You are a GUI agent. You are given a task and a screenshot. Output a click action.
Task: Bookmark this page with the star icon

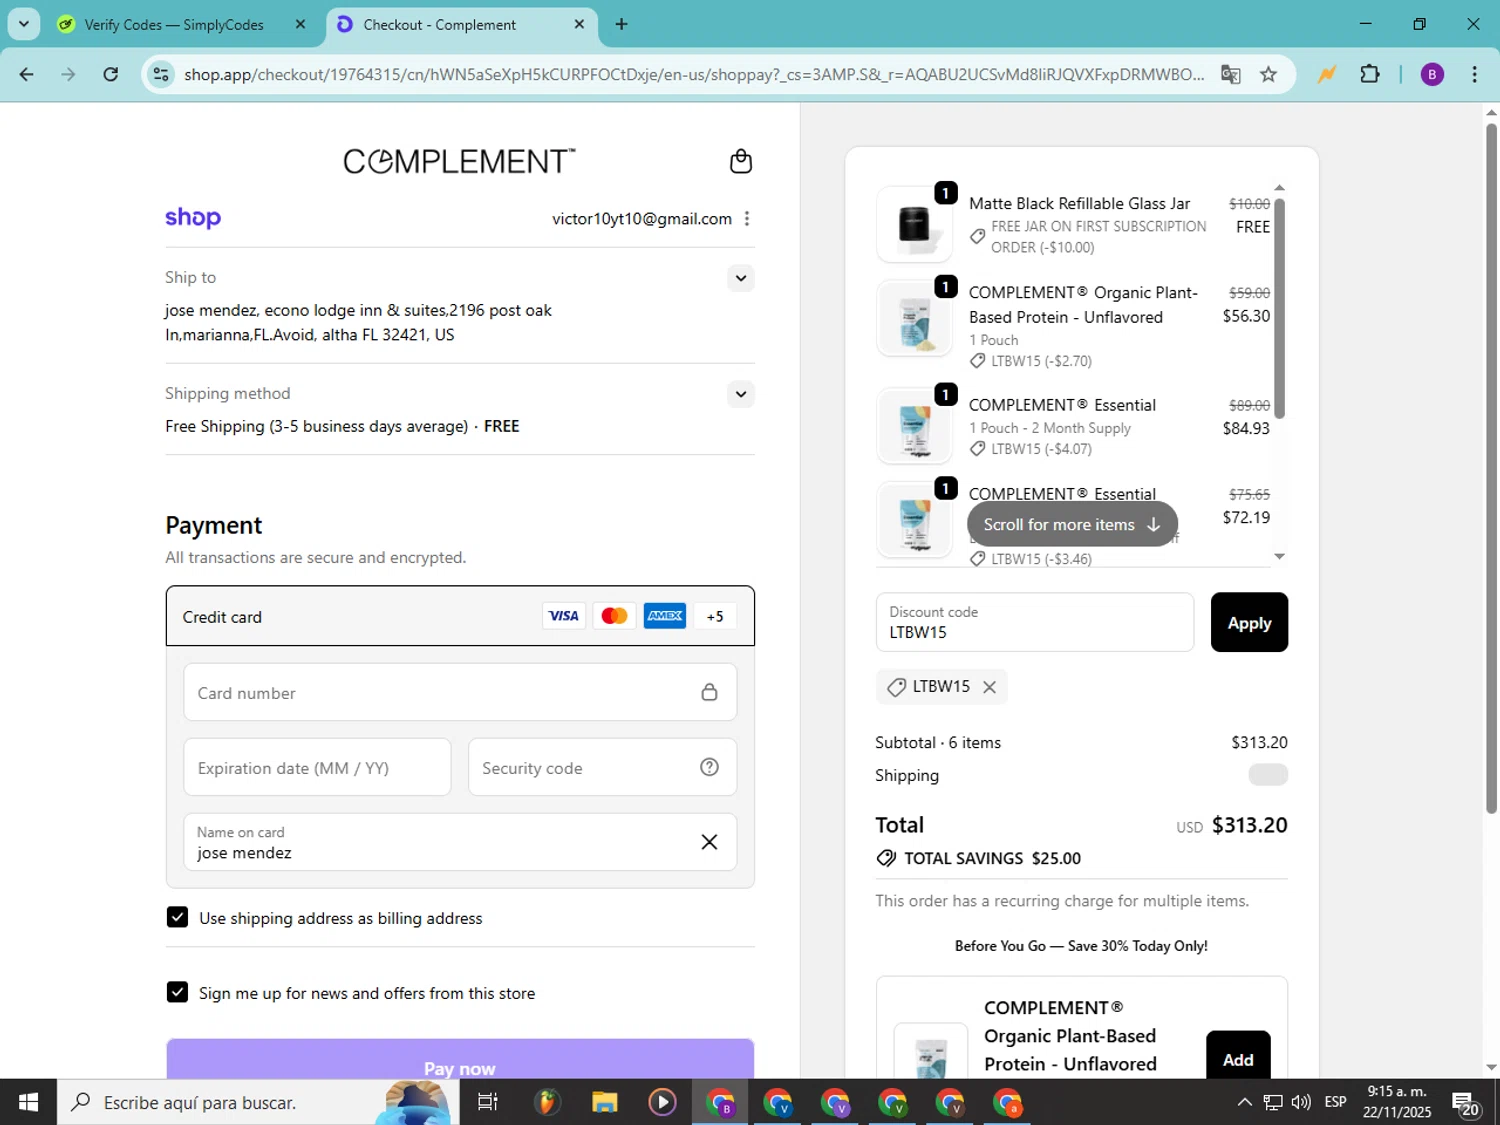1268,74
